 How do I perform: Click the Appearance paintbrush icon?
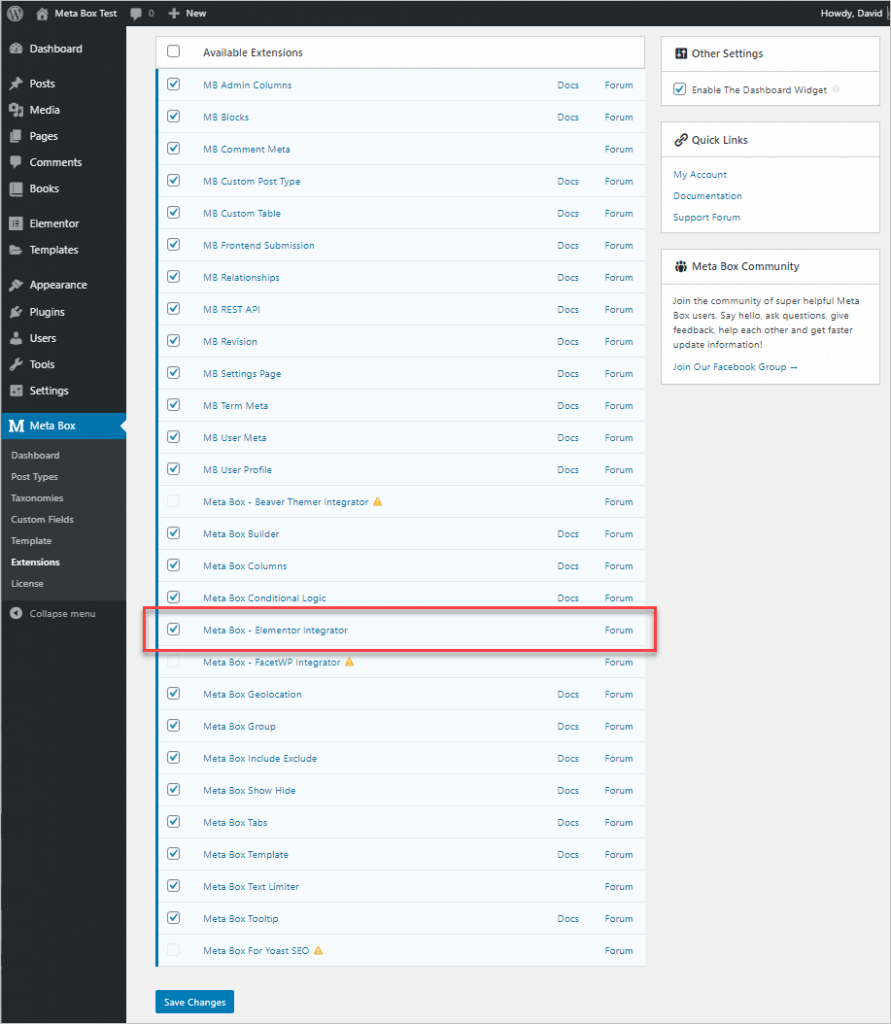pyautogui.click(x=15, y=285)
